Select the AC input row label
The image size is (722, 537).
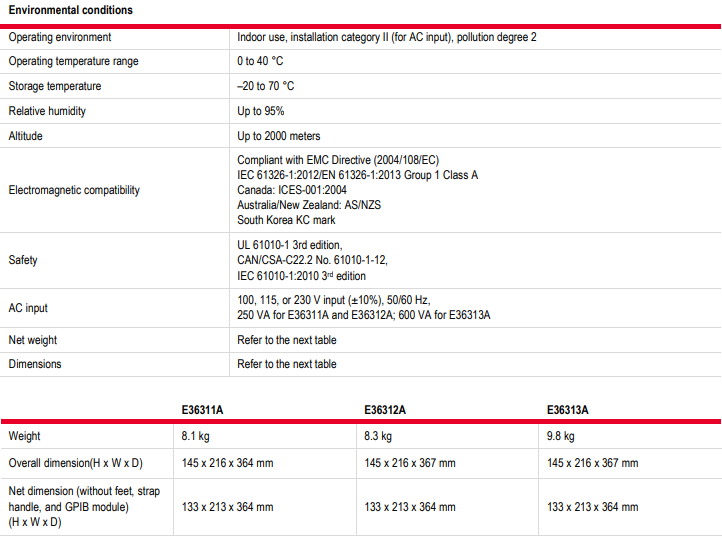29,308
